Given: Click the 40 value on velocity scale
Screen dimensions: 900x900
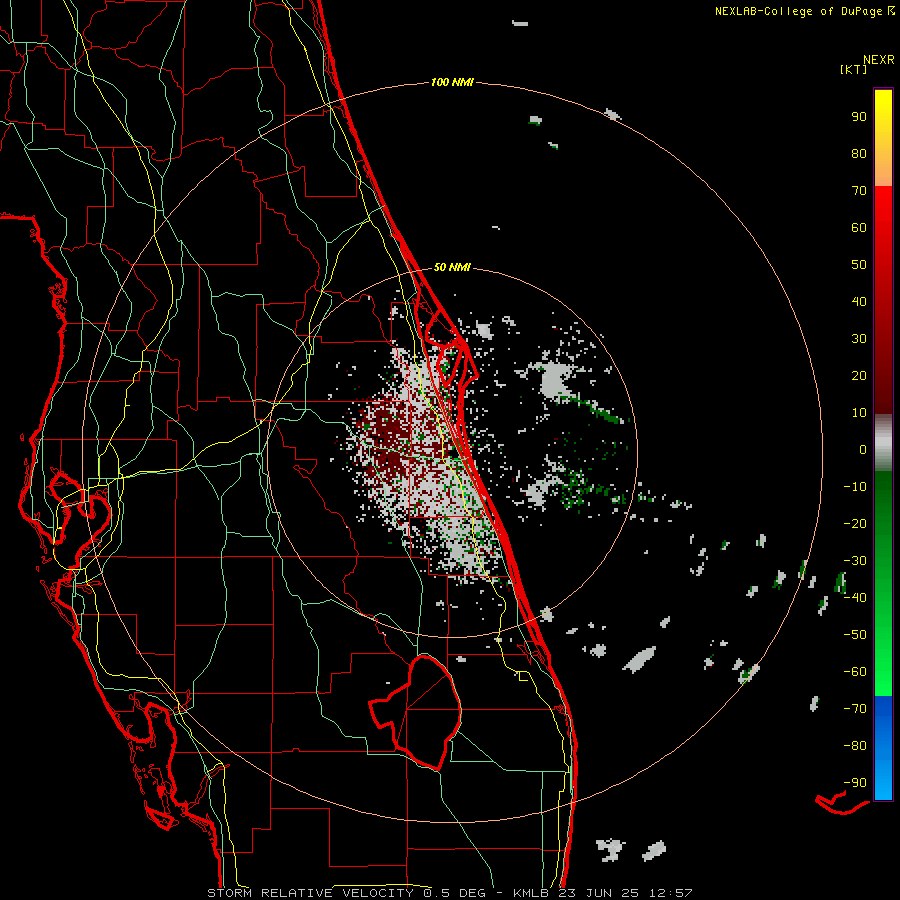Looking at the screenshot, I should pos(859,302).
